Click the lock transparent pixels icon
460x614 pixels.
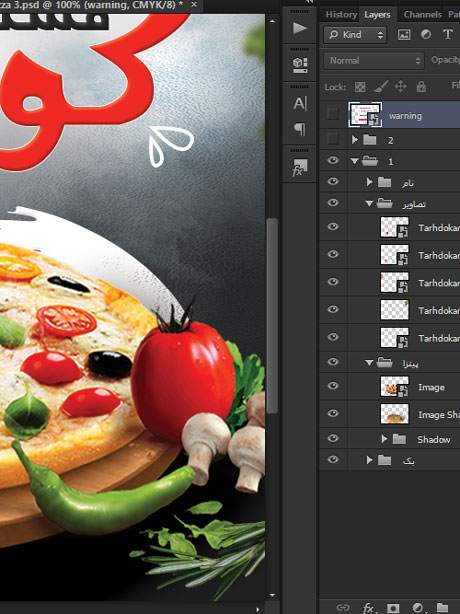point(360,87)
